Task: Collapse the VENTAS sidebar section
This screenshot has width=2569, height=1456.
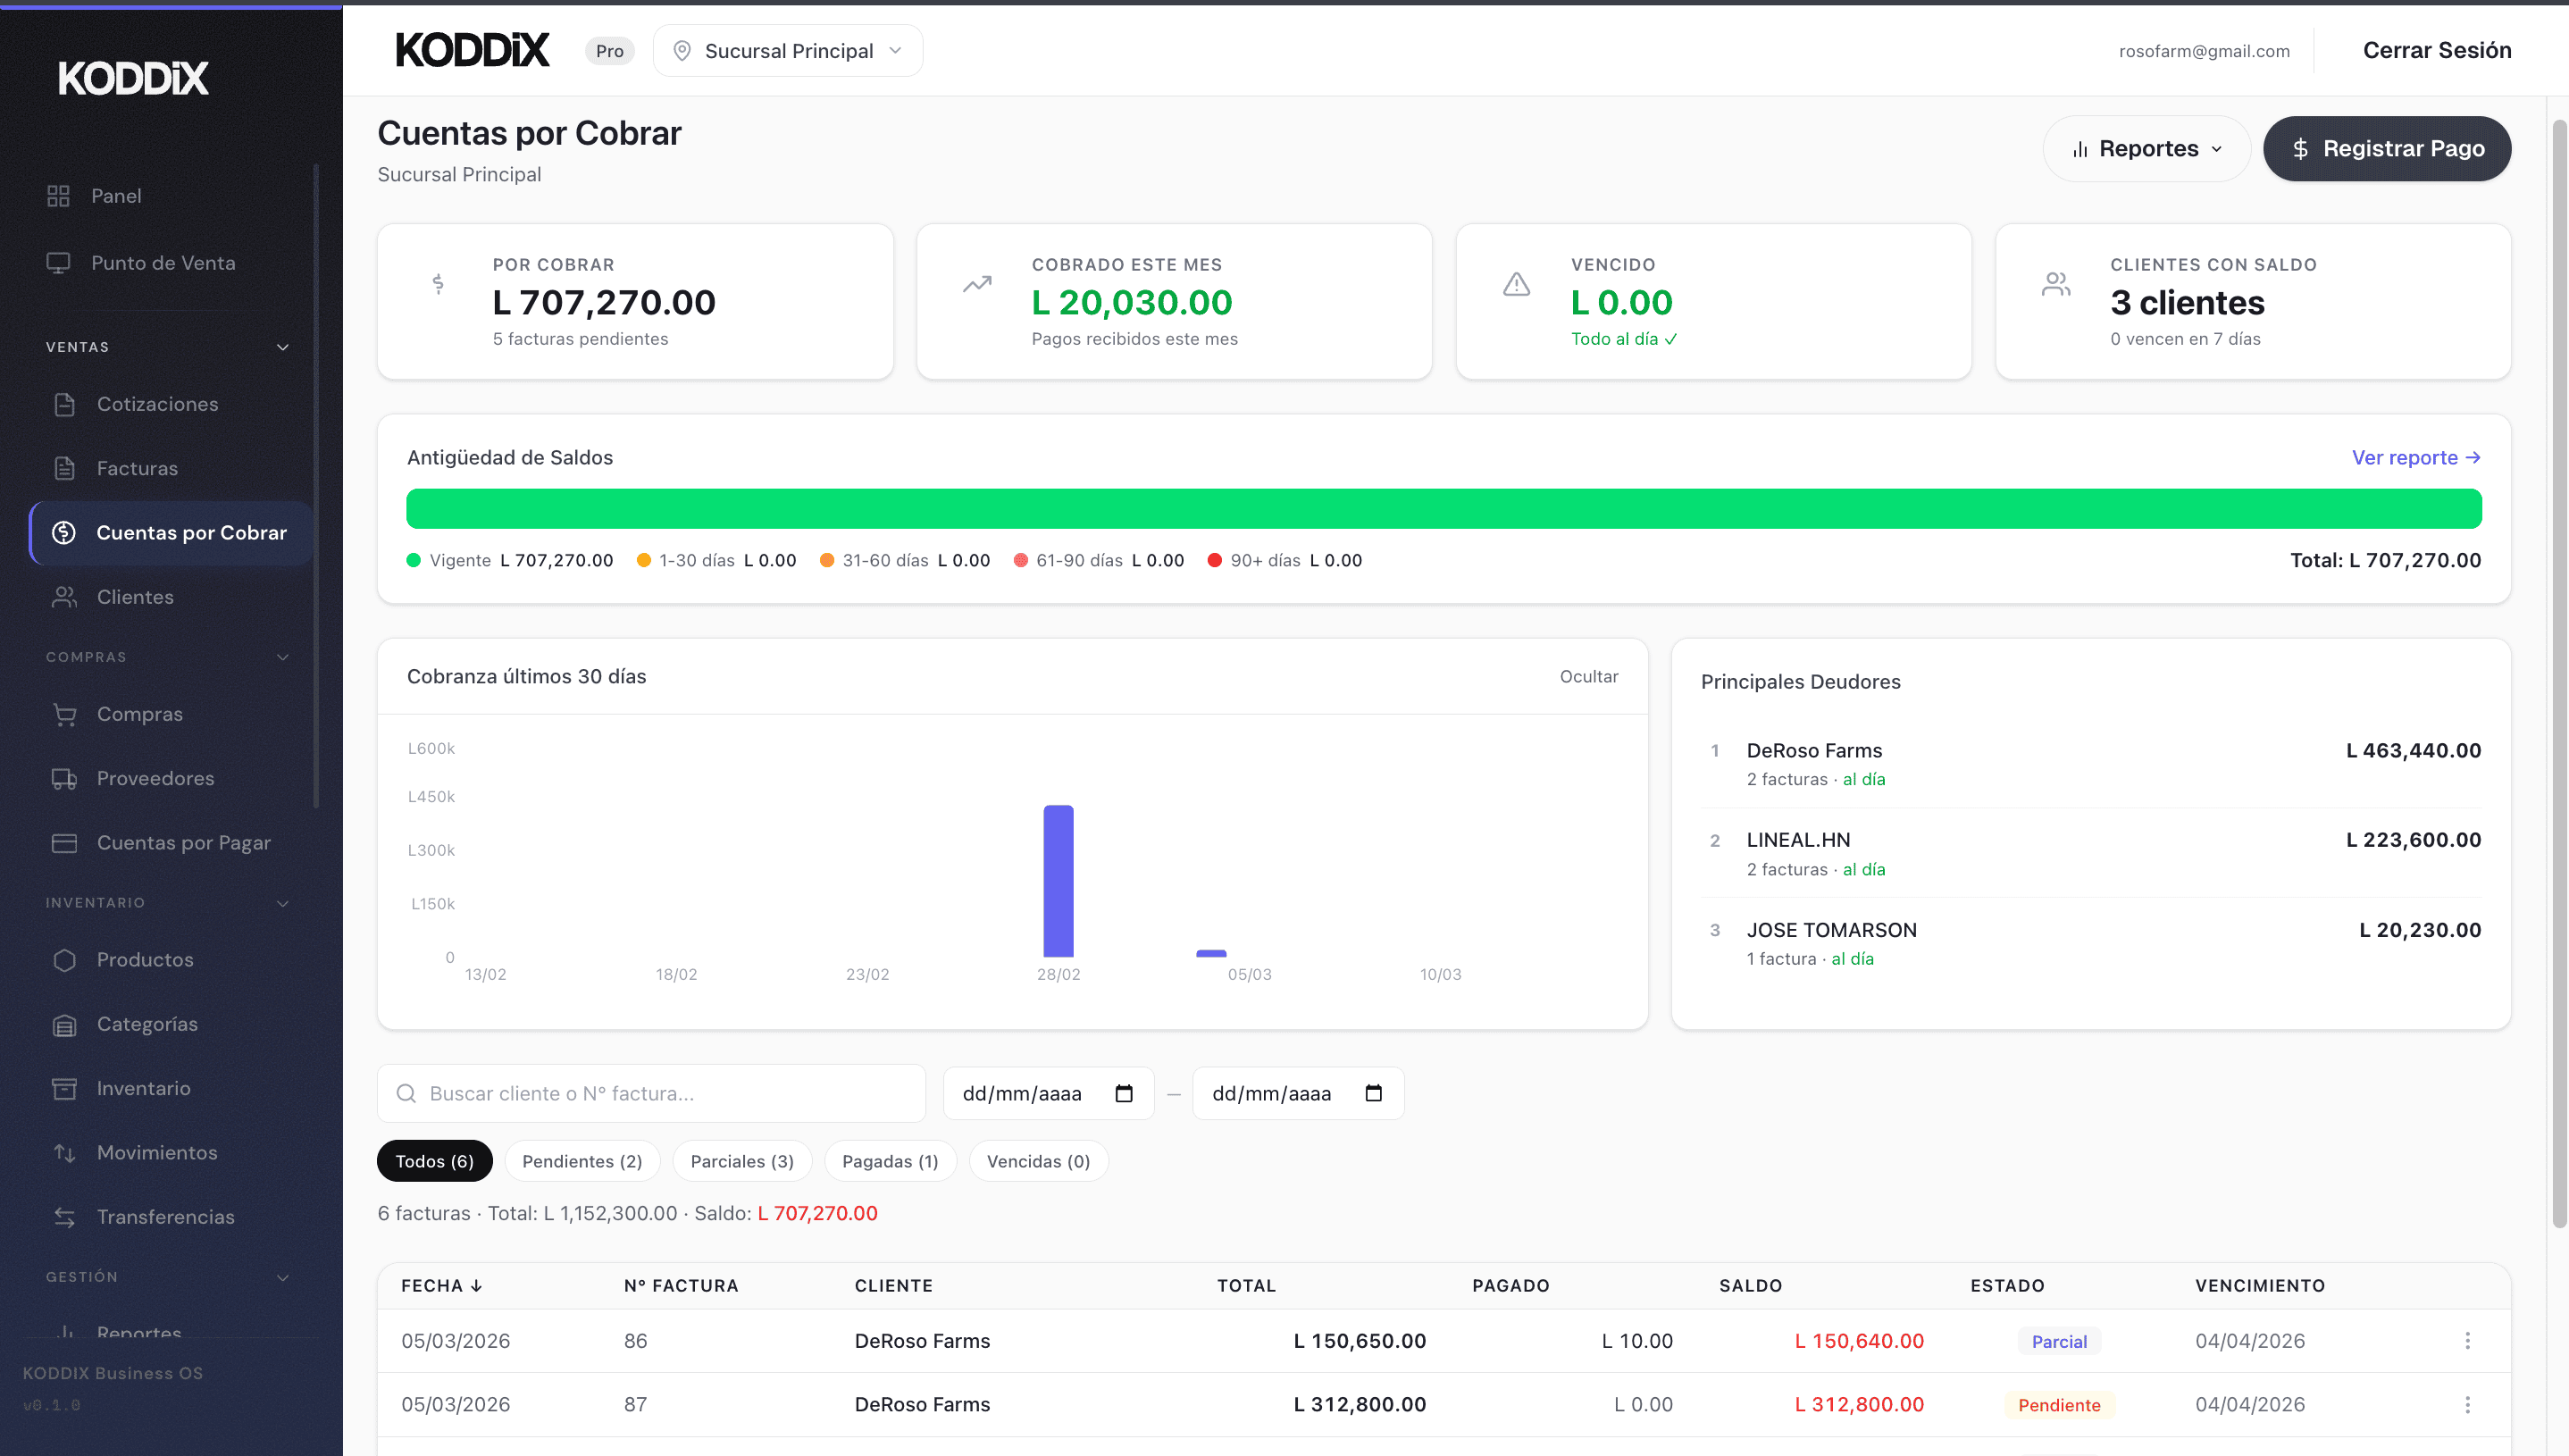Action: coord(282,347)
